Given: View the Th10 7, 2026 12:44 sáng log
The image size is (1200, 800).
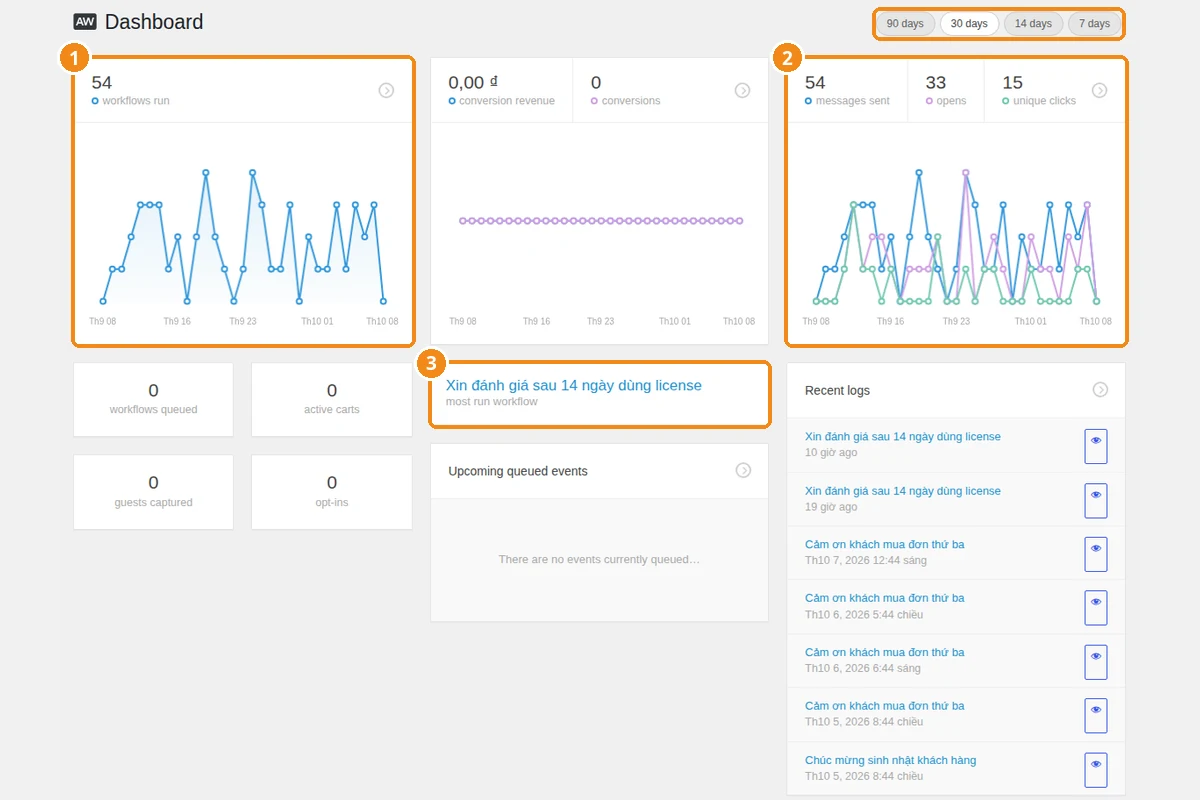Looking at the screenshot, I should (x=1096, y=554).
